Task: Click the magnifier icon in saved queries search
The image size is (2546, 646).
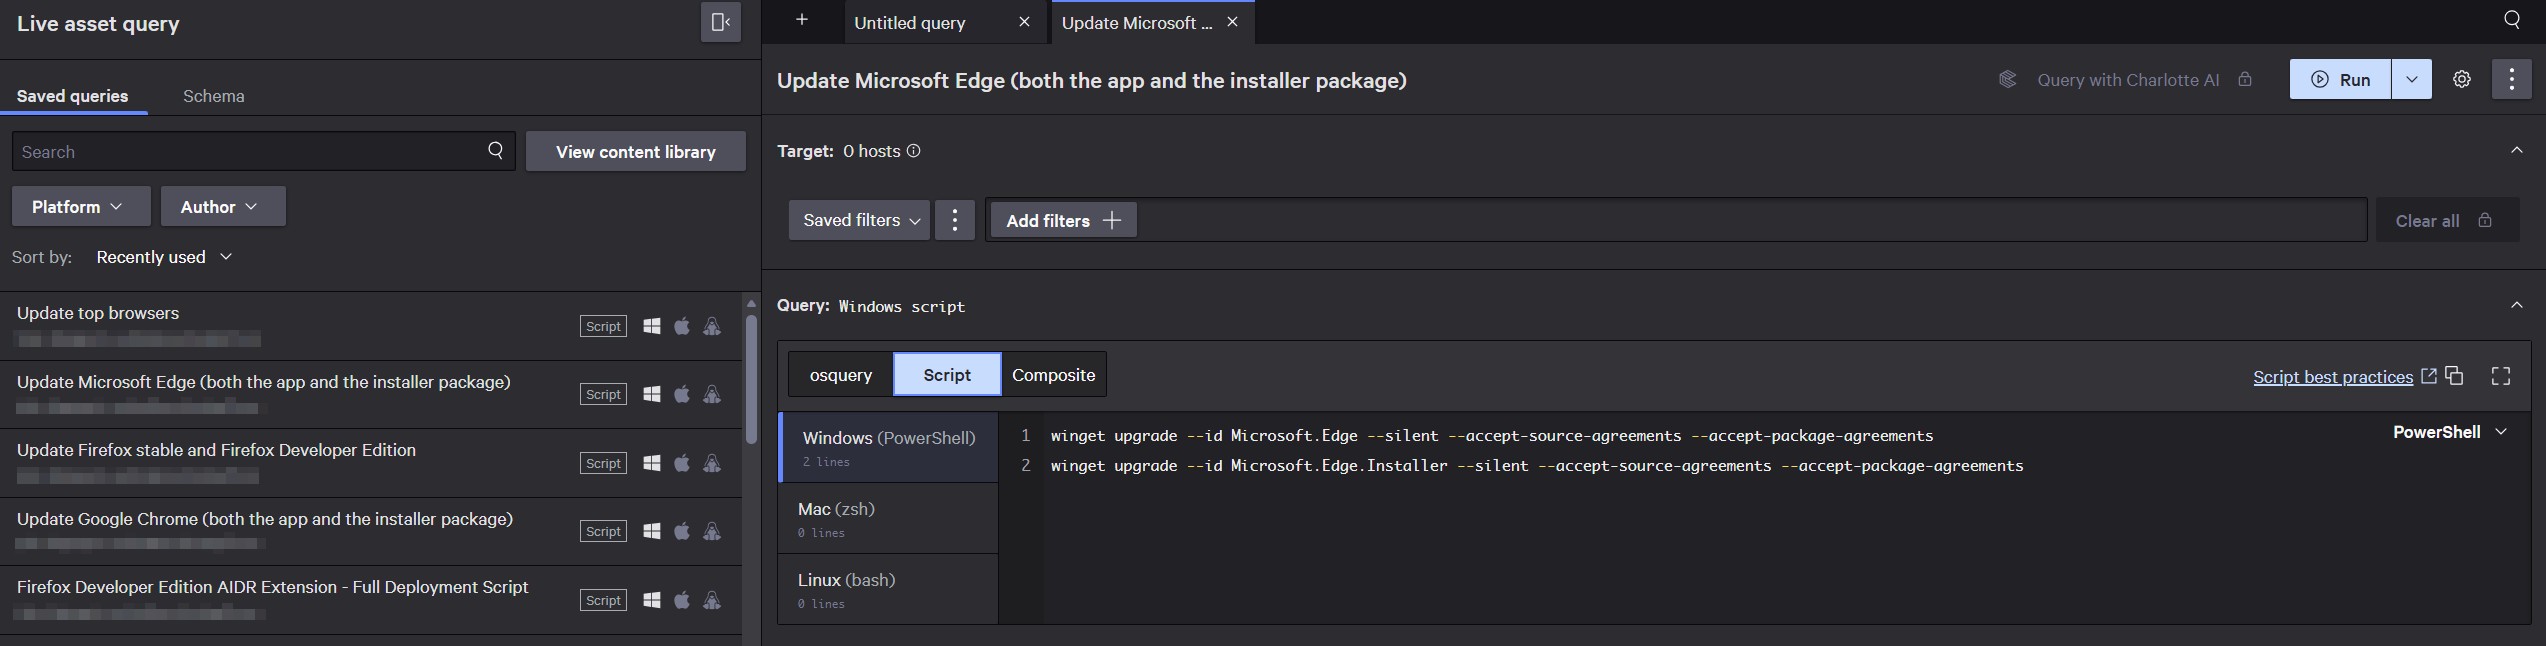Action: point(495,151)
